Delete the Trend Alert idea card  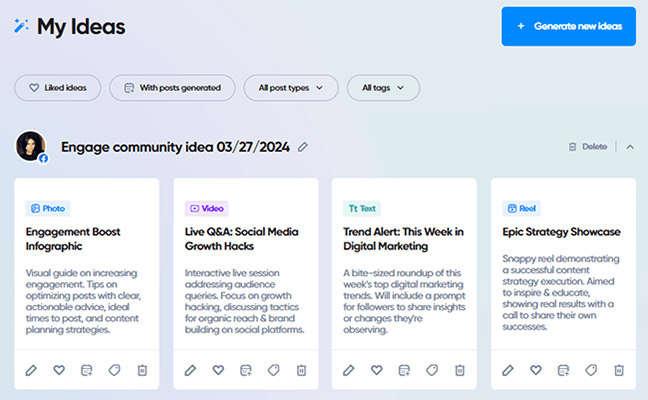[x=460, y=370]
